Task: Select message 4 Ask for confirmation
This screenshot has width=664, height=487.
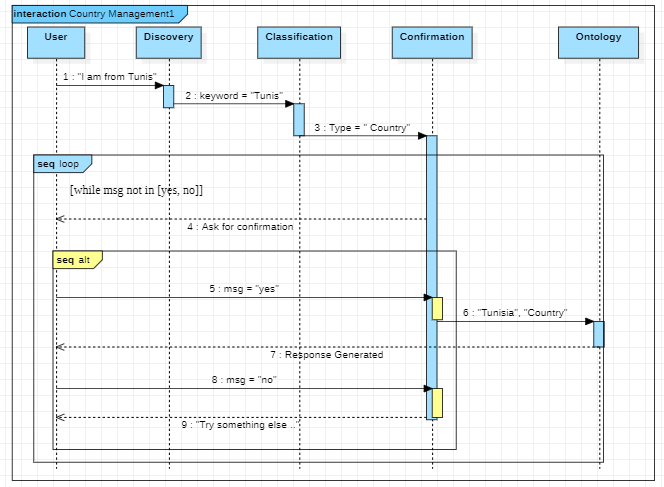Action: [241, 227]
